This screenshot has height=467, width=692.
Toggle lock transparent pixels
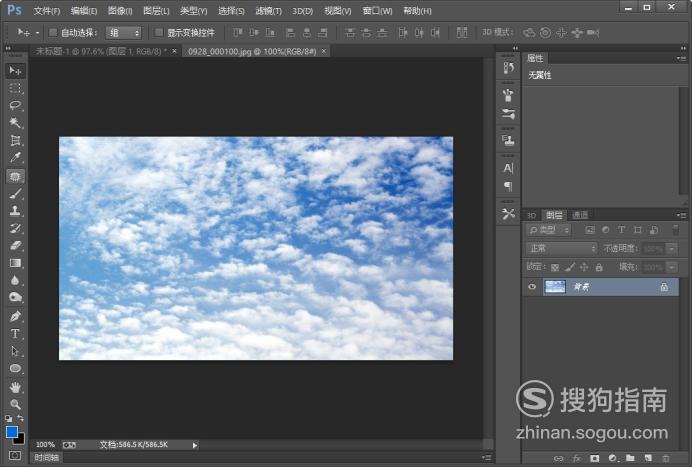pos(555,267)
